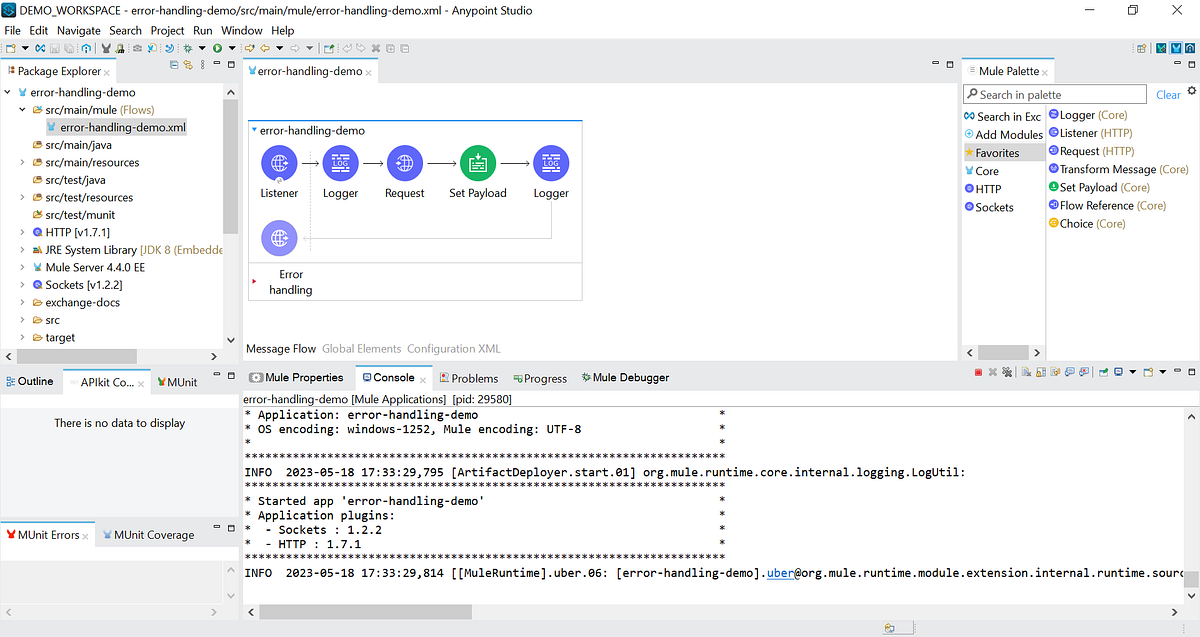Select the Debug toolbar icon
The width and height of the screenshot is (1200, 637).
[188, 48]
